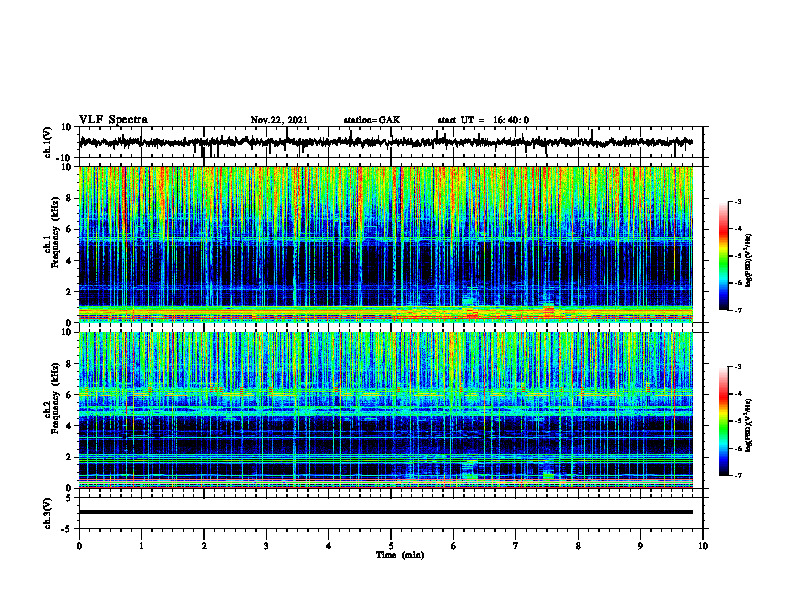Viewport: 792px width, 612px height.
Task: Click the "5" tick on ch.3(V) axis
Action: (x=69, y=497)
